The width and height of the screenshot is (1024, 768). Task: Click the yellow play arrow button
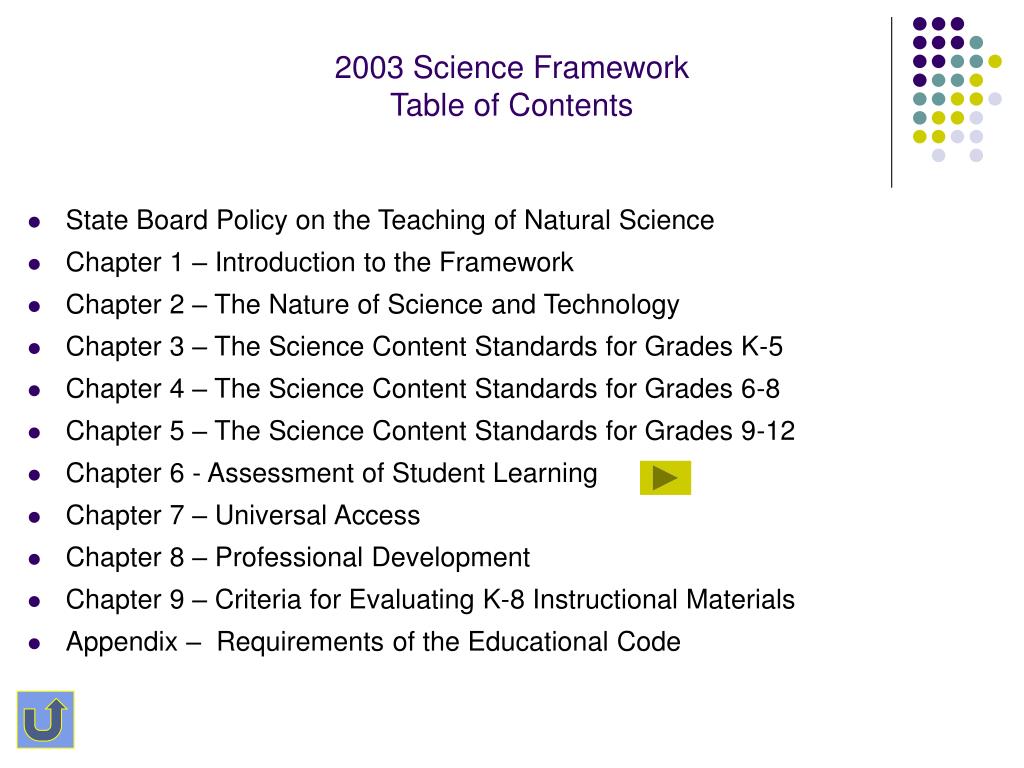(665, 477)
